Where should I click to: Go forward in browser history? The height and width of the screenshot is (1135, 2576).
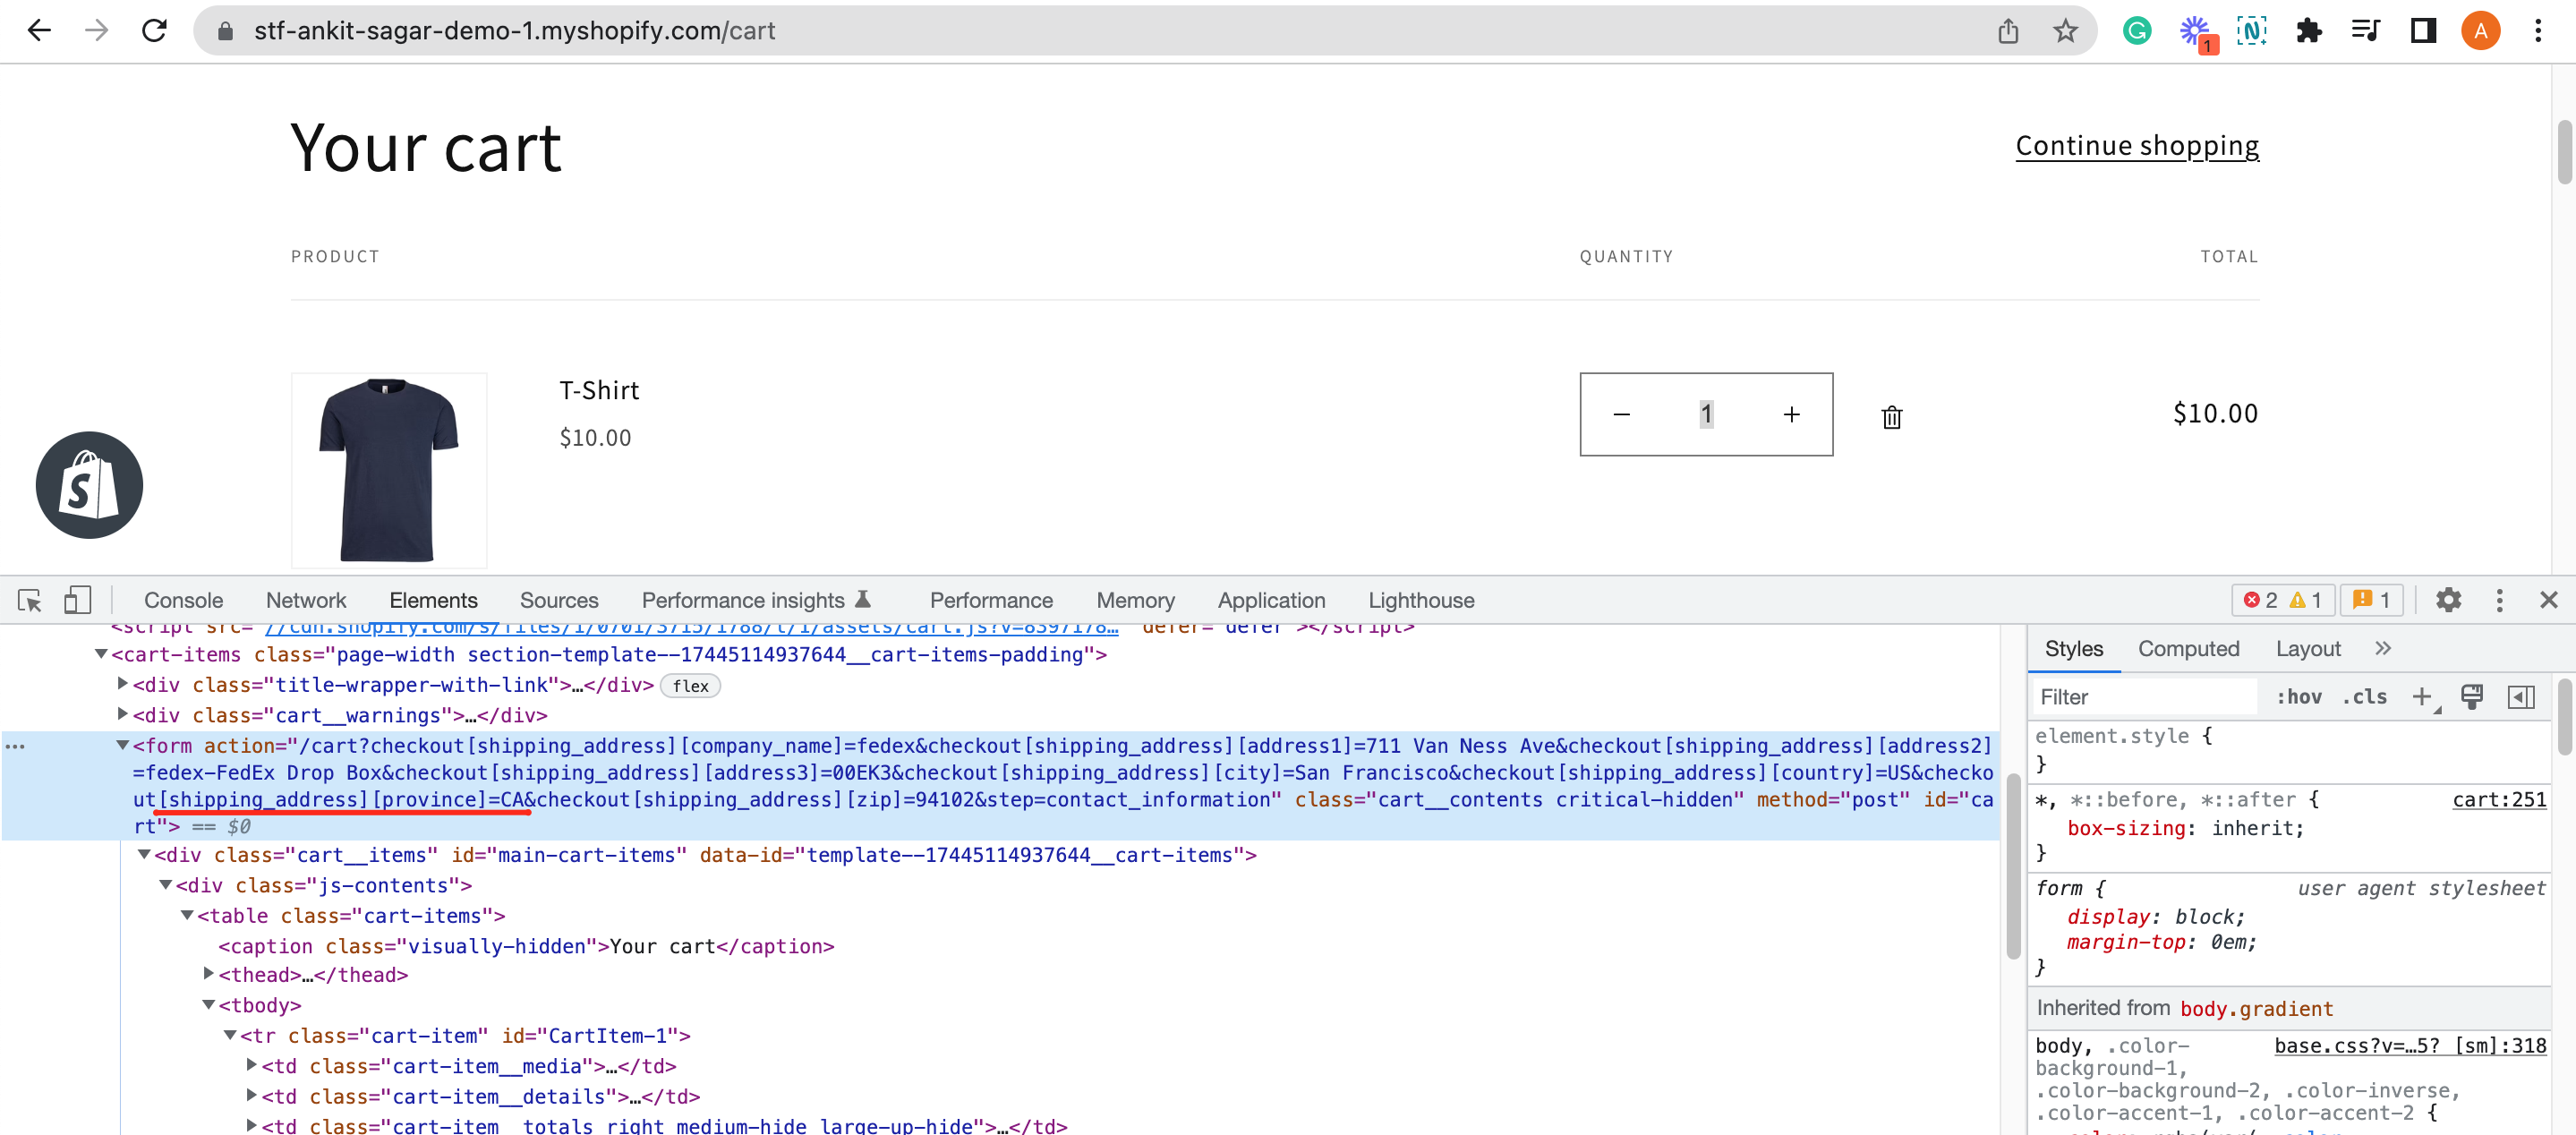click(96, 31)
